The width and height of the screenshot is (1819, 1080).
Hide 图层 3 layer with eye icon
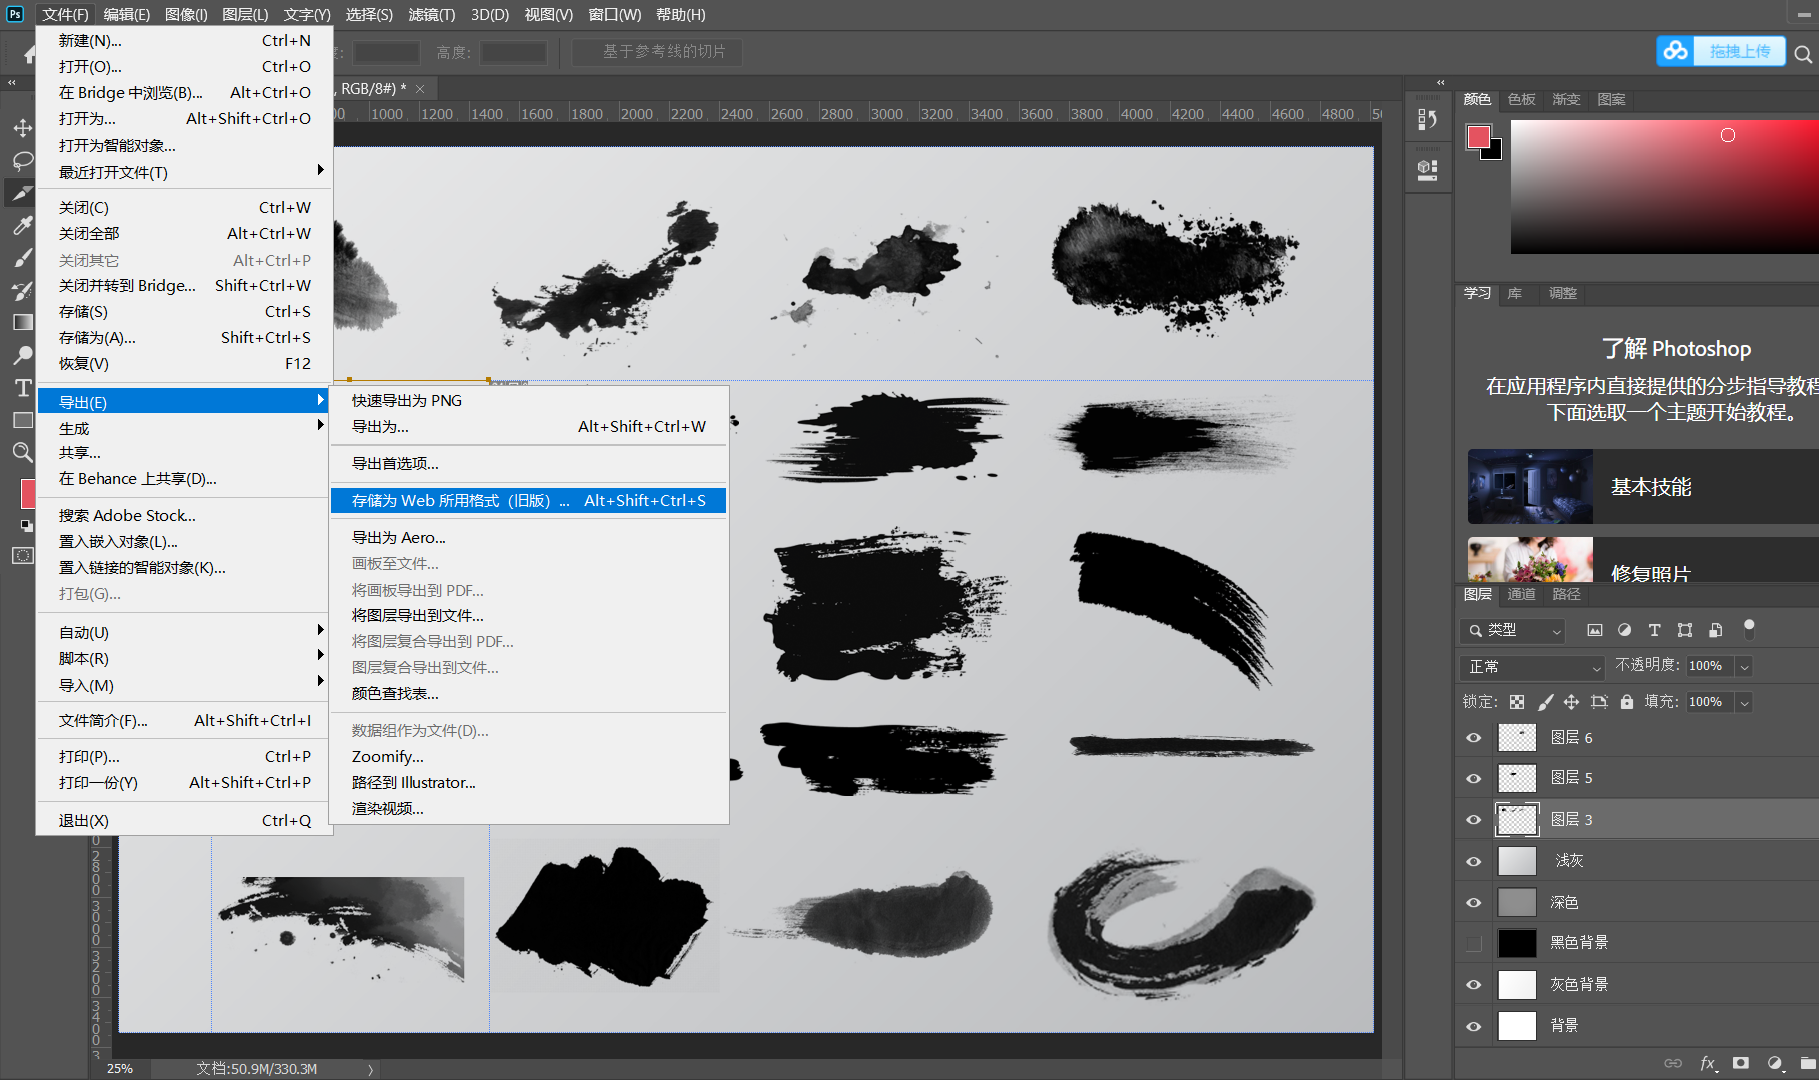tap(1473, 820)
